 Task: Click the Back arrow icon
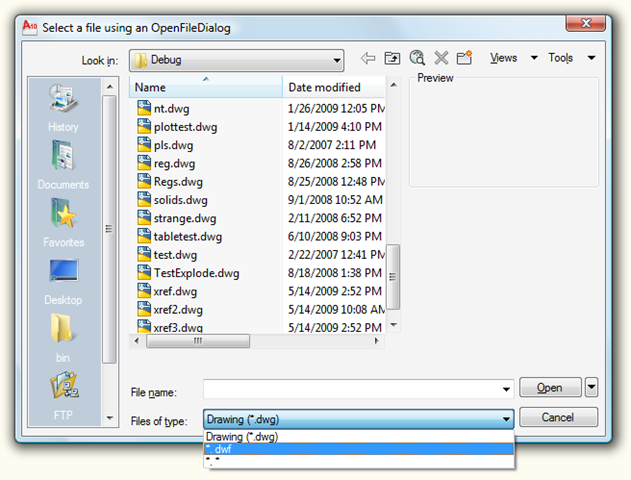(368, 59)
